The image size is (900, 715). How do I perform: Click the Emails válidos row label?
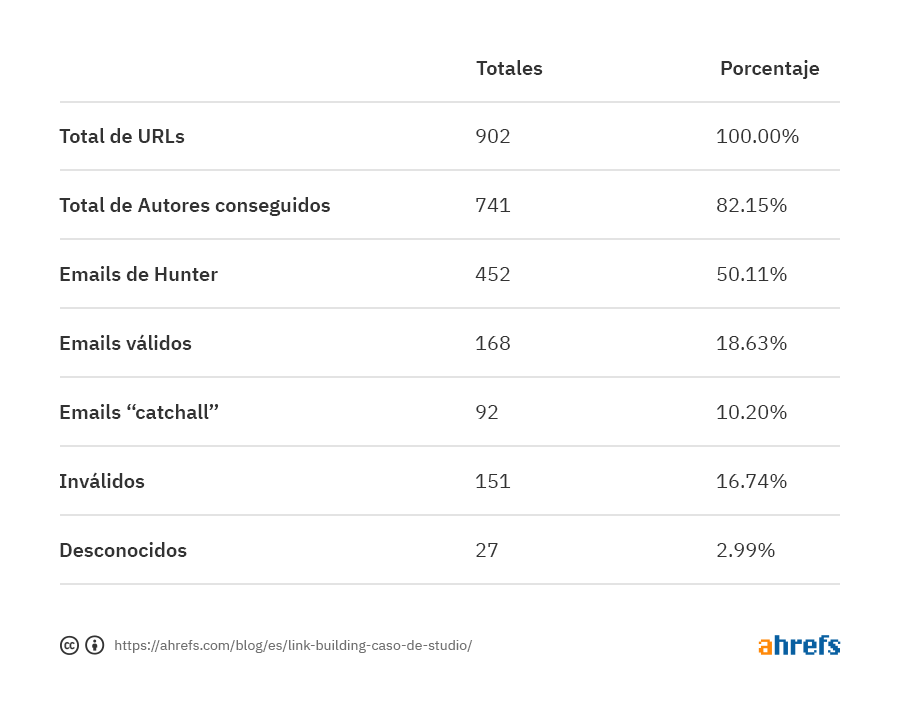(x=125, y=343)
